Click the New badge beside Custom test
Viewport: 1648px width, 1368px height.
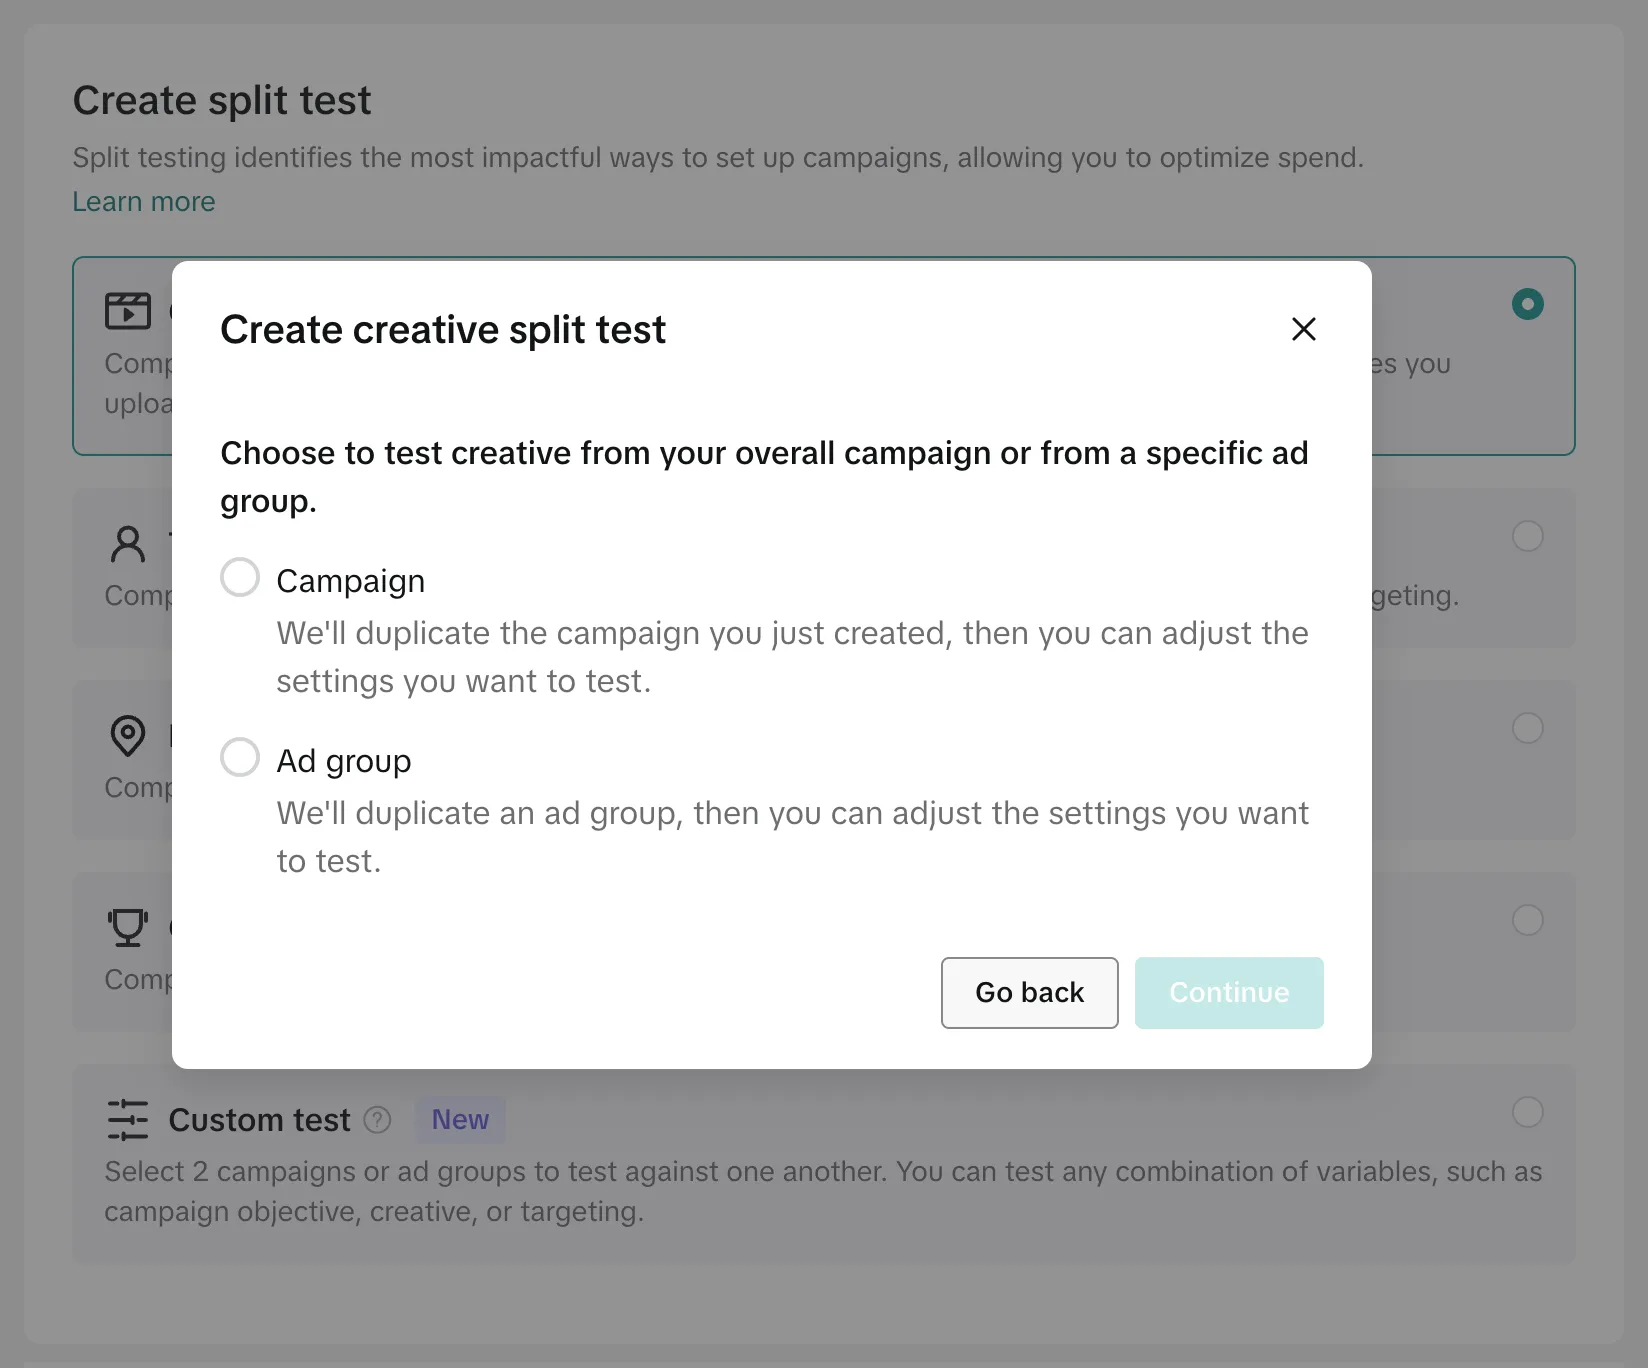coord(460,1120)
